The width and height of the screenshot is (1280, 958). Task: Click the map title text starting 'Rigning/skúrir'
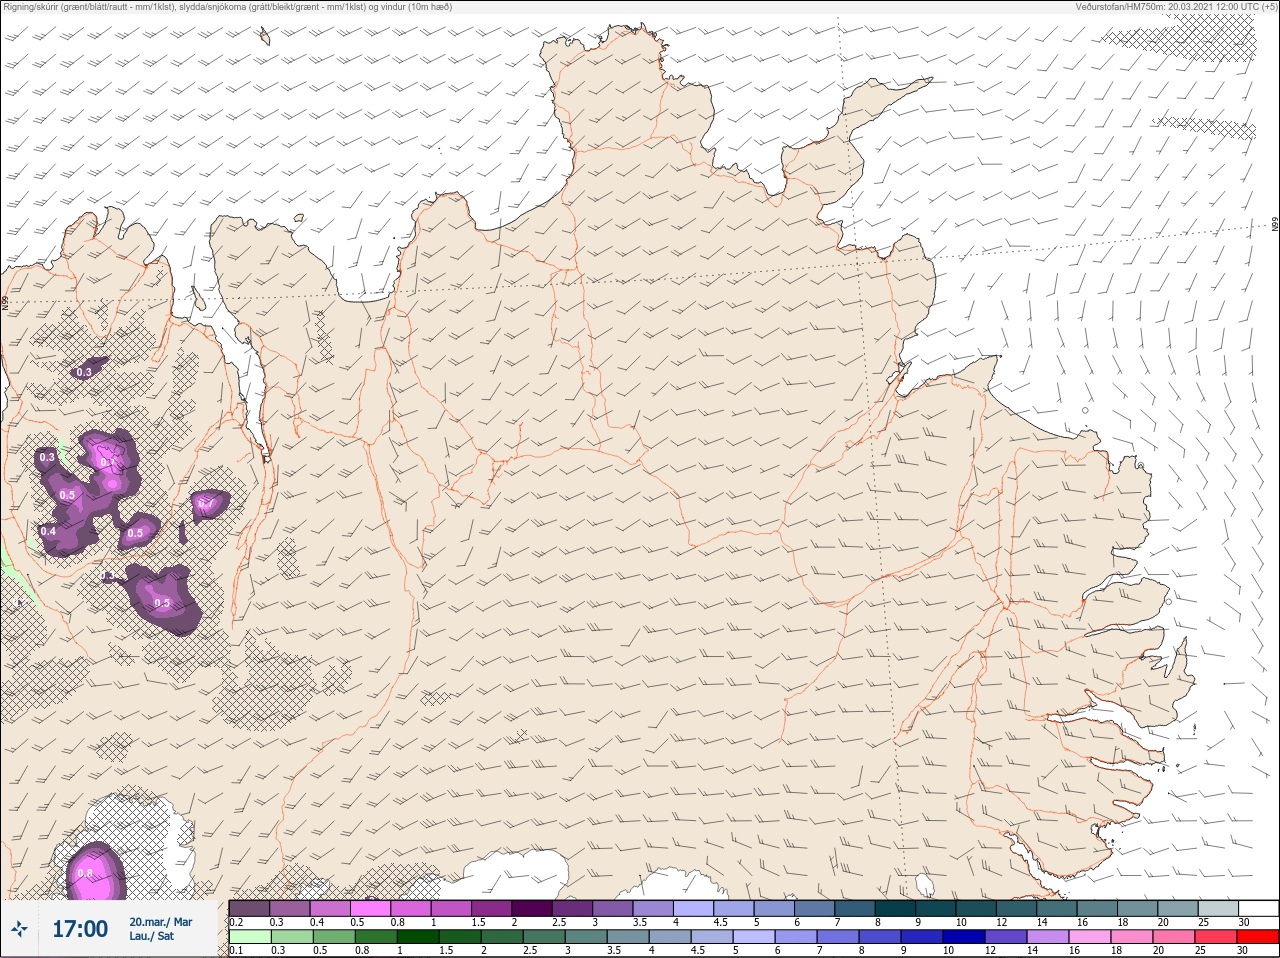coord(228,6)
